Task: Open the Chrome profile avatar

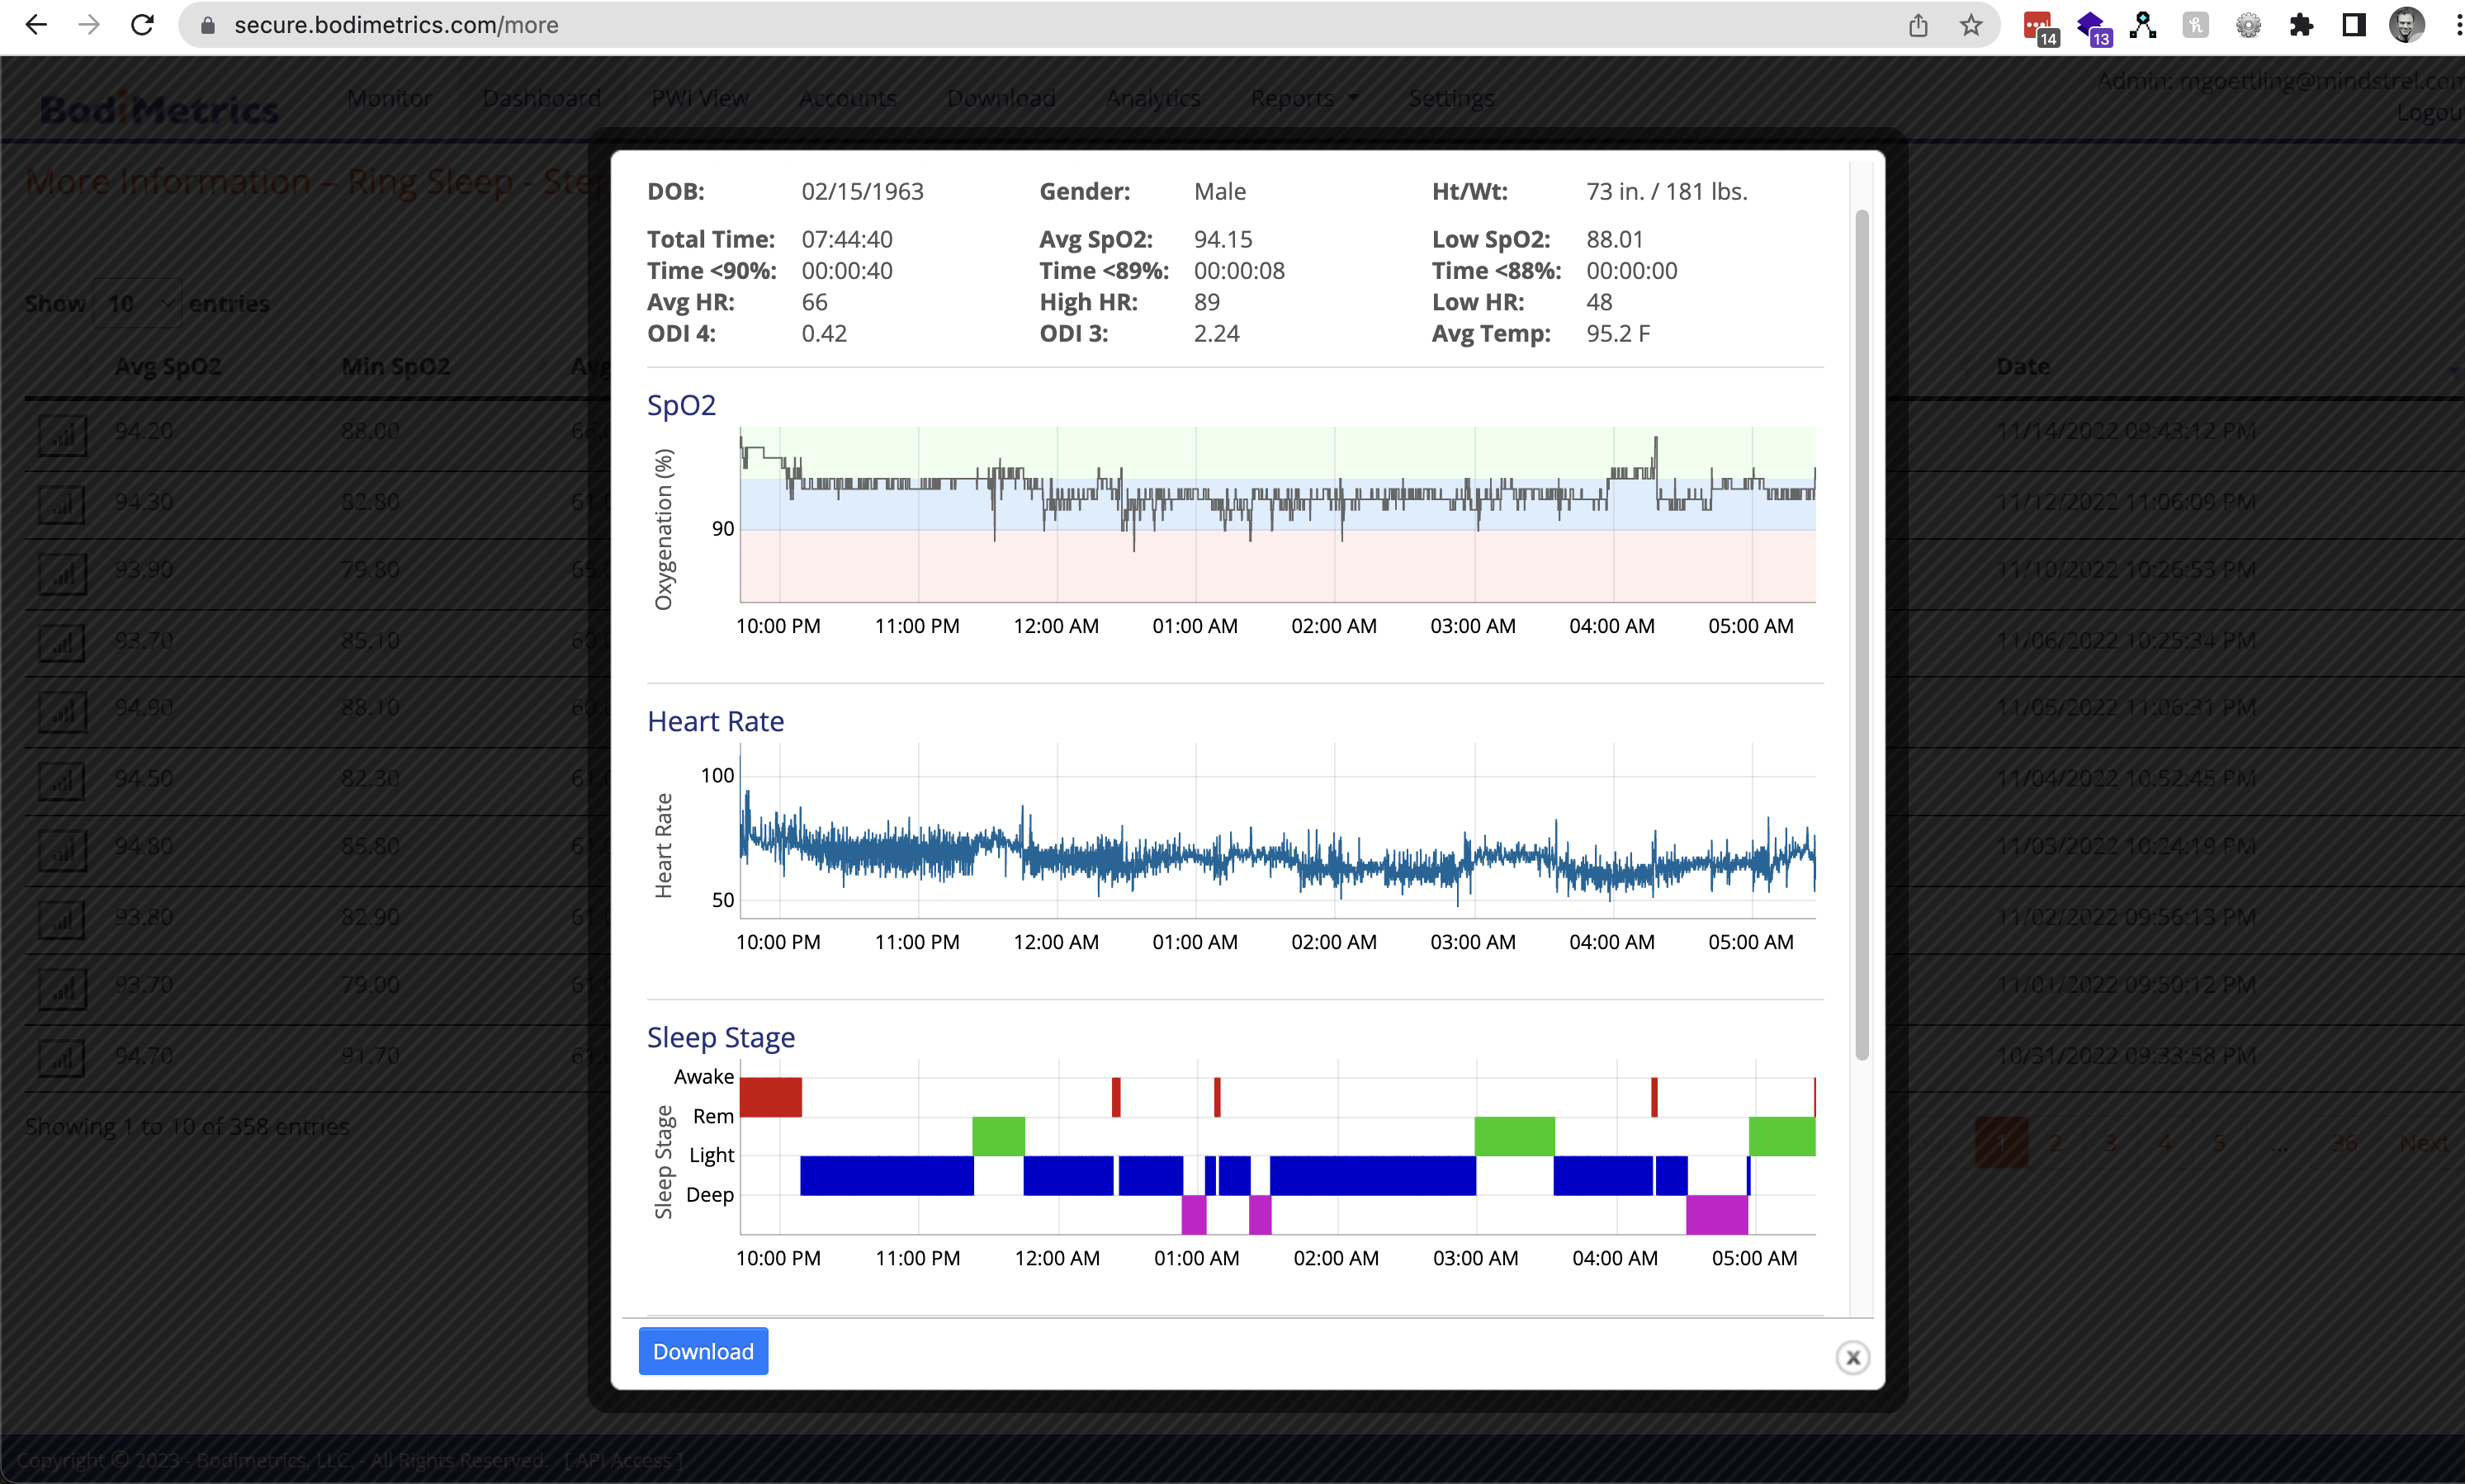Action: point(2407,25)
